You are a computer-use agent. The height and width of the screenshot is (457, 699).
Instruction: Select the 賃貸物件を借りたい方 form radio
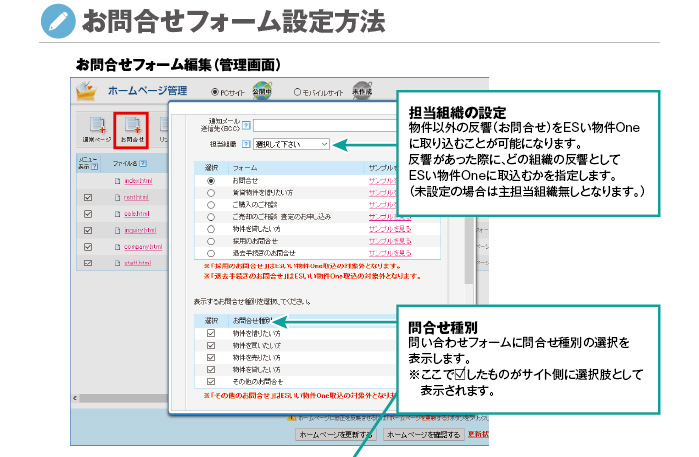point(211,193)
